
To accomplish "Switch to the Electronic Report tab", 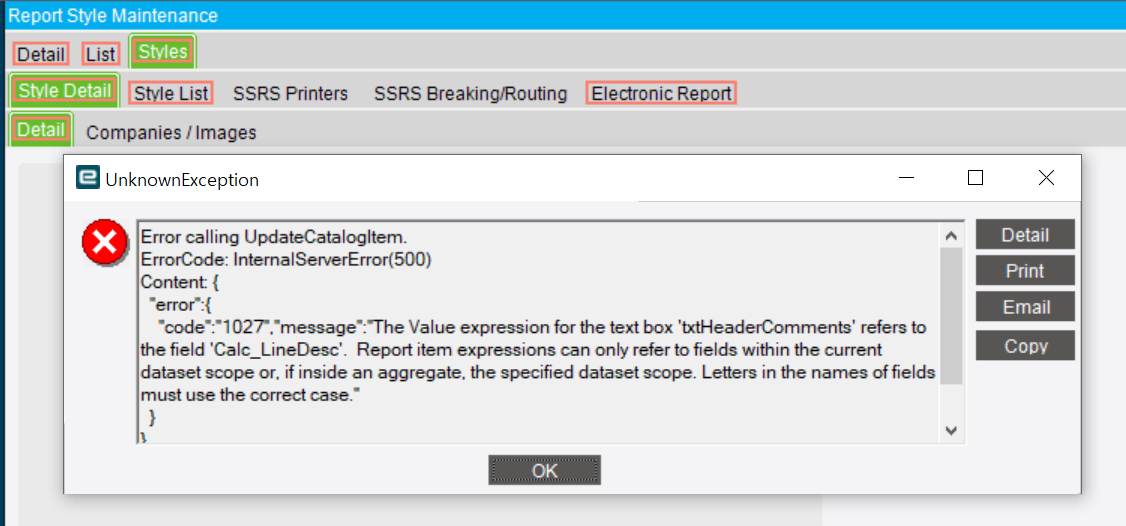I will coord(661,93).
